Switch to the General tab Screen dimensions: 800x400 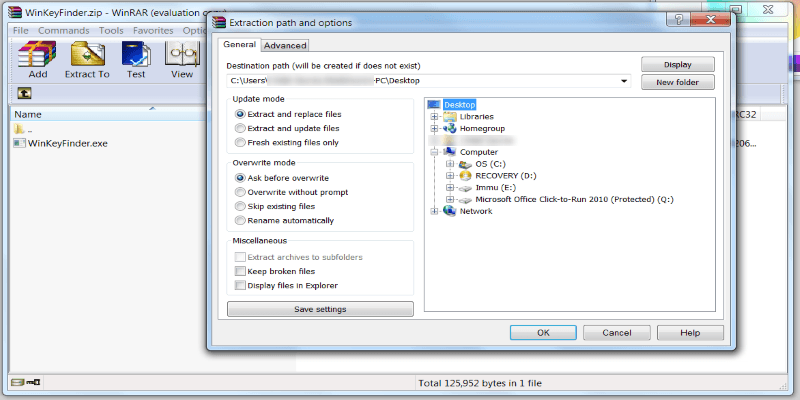[239, 44]
